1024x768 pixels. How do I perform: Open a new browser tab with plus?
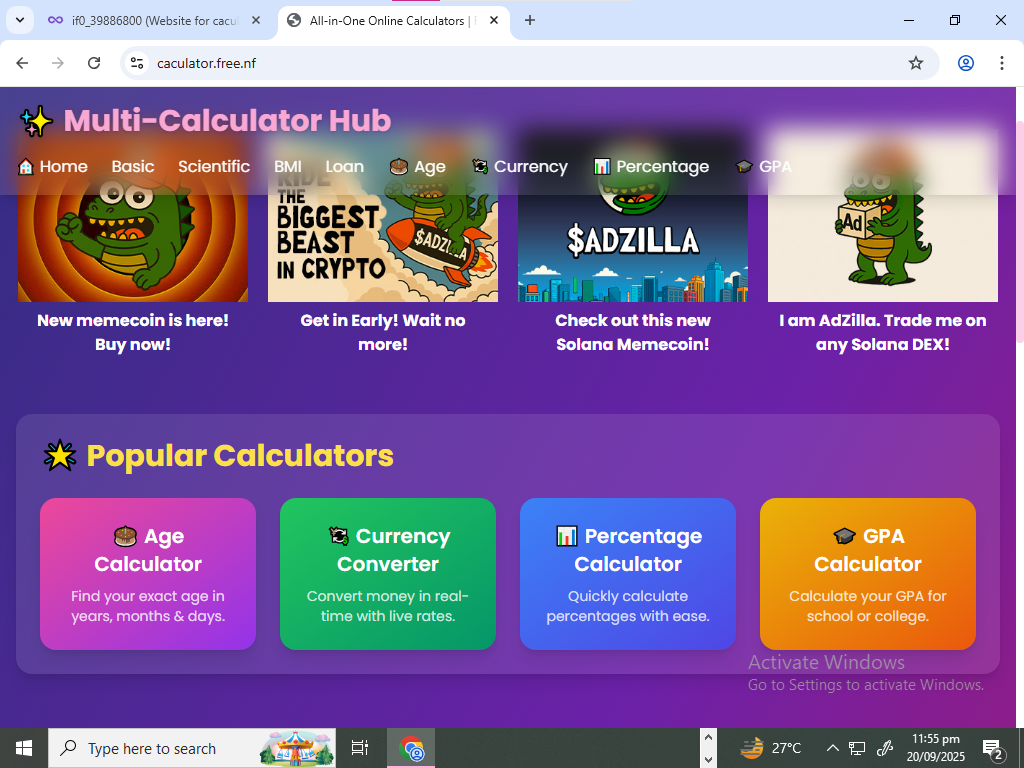(x=530, y=20)
